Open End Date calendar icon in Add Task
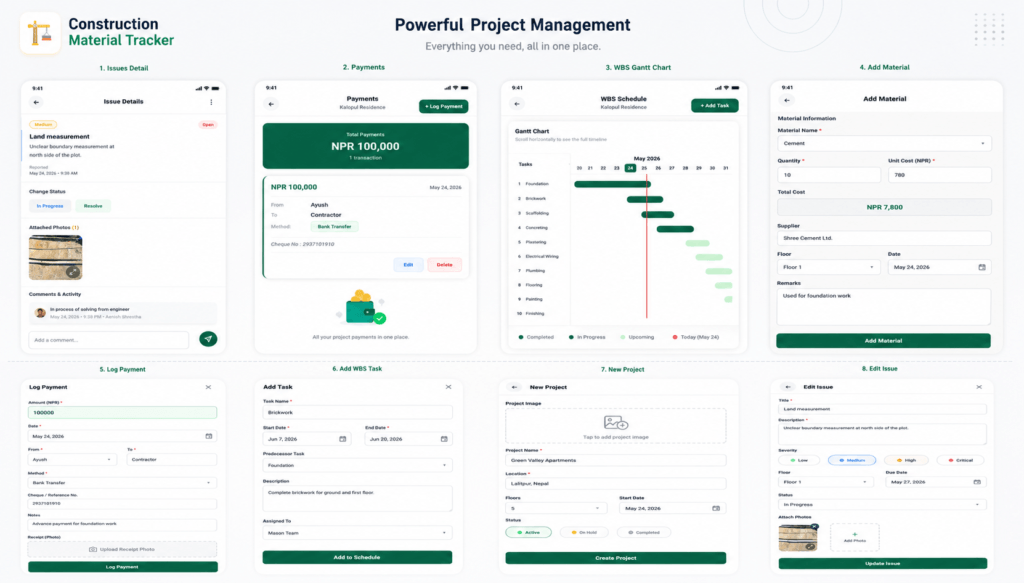 [444, 439]
